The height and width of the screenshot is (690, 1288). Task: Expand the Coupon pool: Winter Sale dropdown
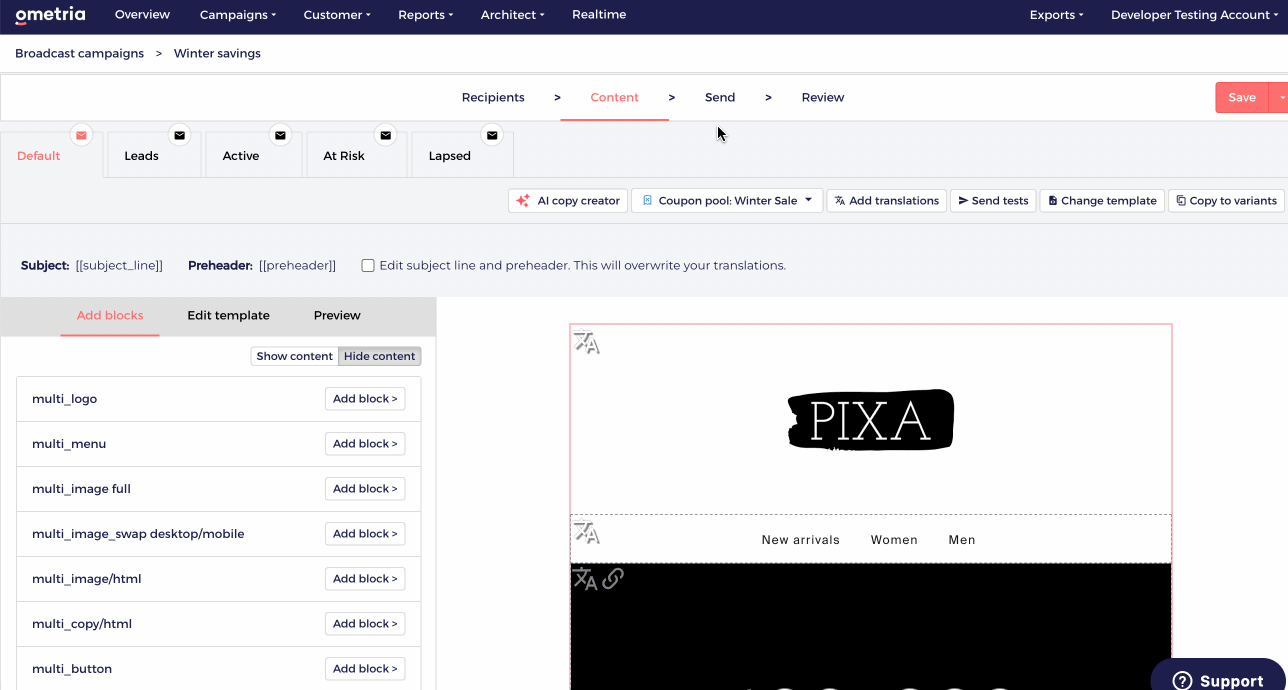coord(727,201)
